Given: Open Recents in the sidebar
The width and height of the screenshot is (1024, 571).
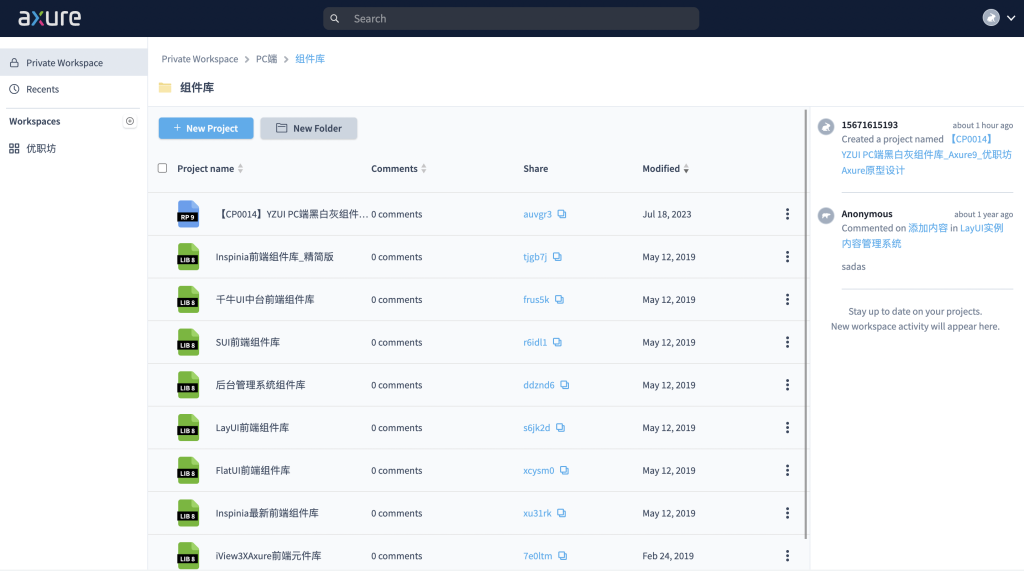Looking at the screenshot, I should tap(42, 89).
